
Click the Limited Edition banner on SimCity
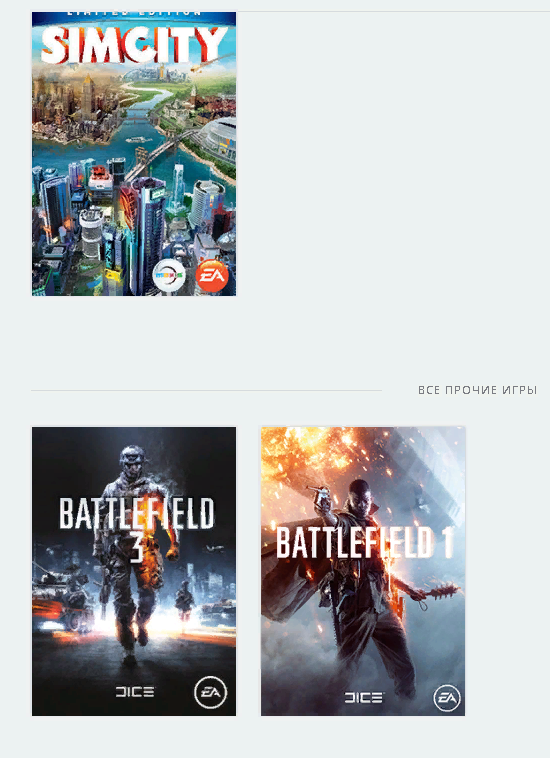134,14
